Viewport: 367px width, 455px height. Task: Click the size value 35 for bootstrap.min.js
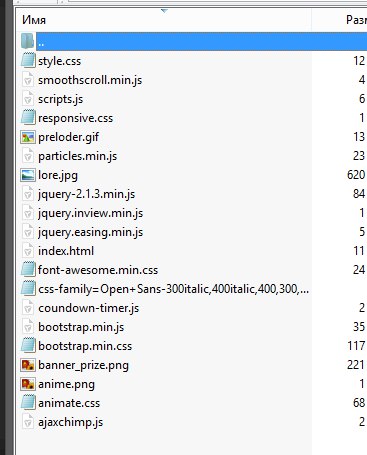[x=359, y=327]
